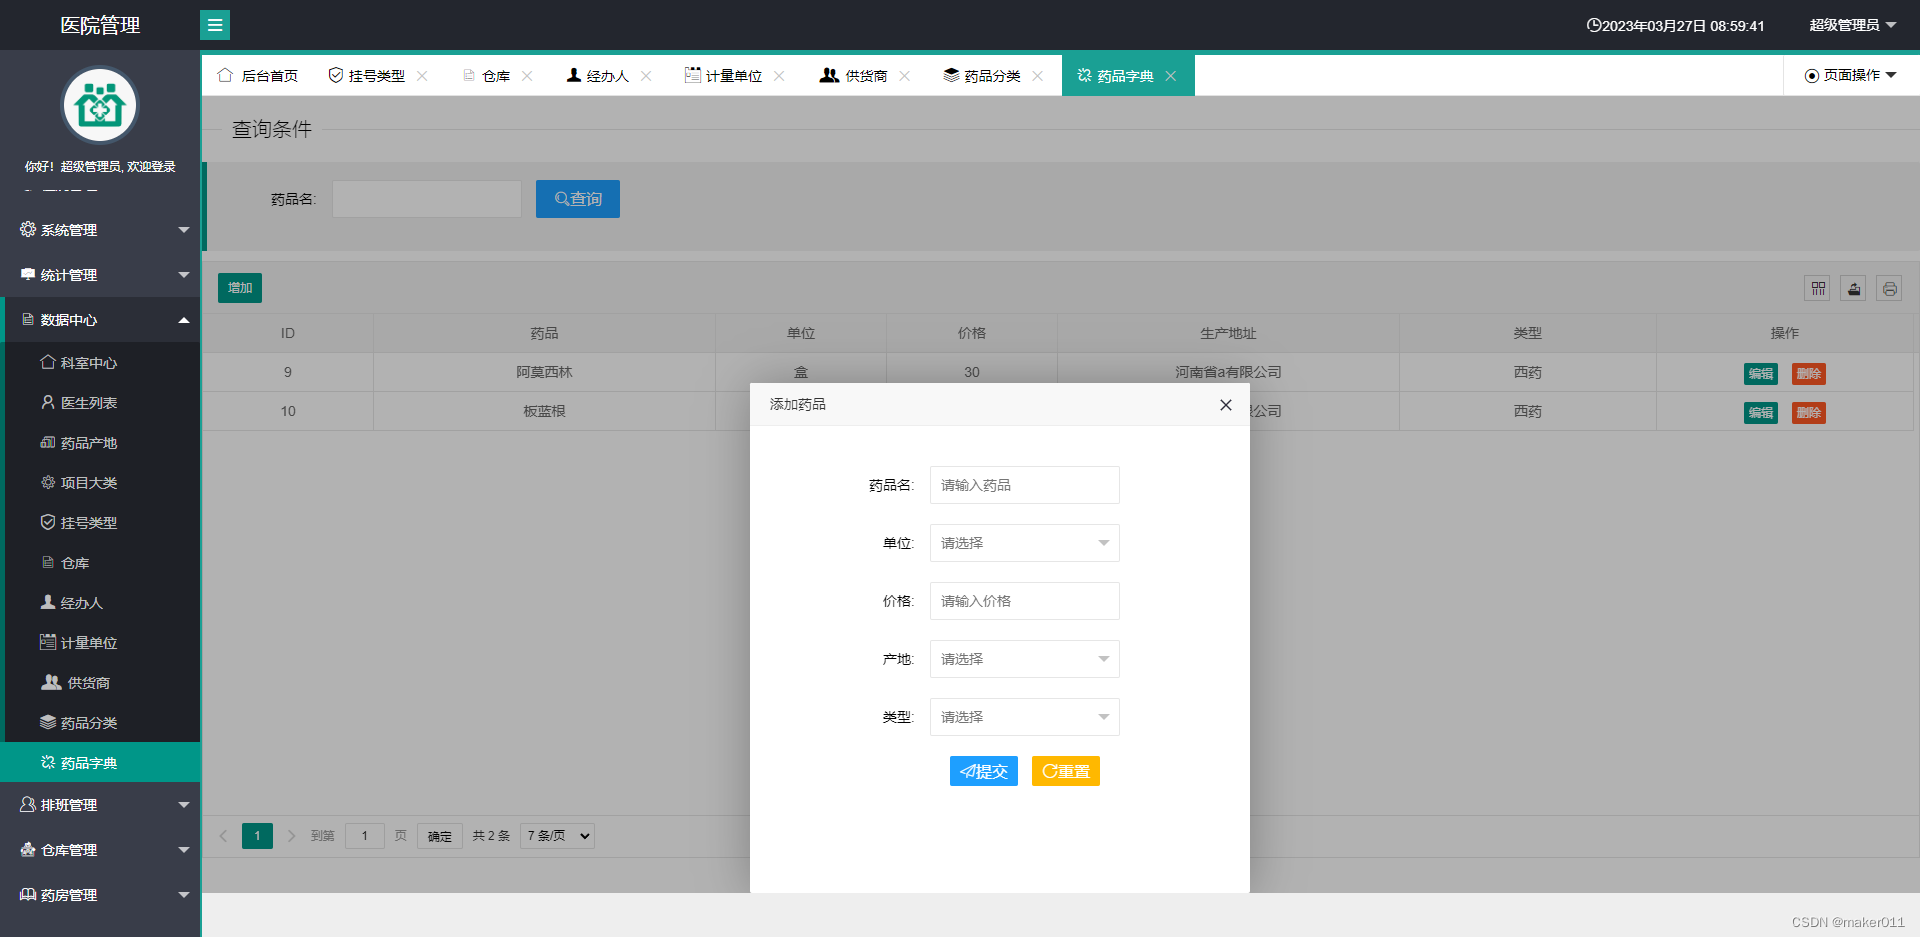This screenshot has width=1920, height=937.
Task: Click the 提交 submit button
Action: (984, 771)
